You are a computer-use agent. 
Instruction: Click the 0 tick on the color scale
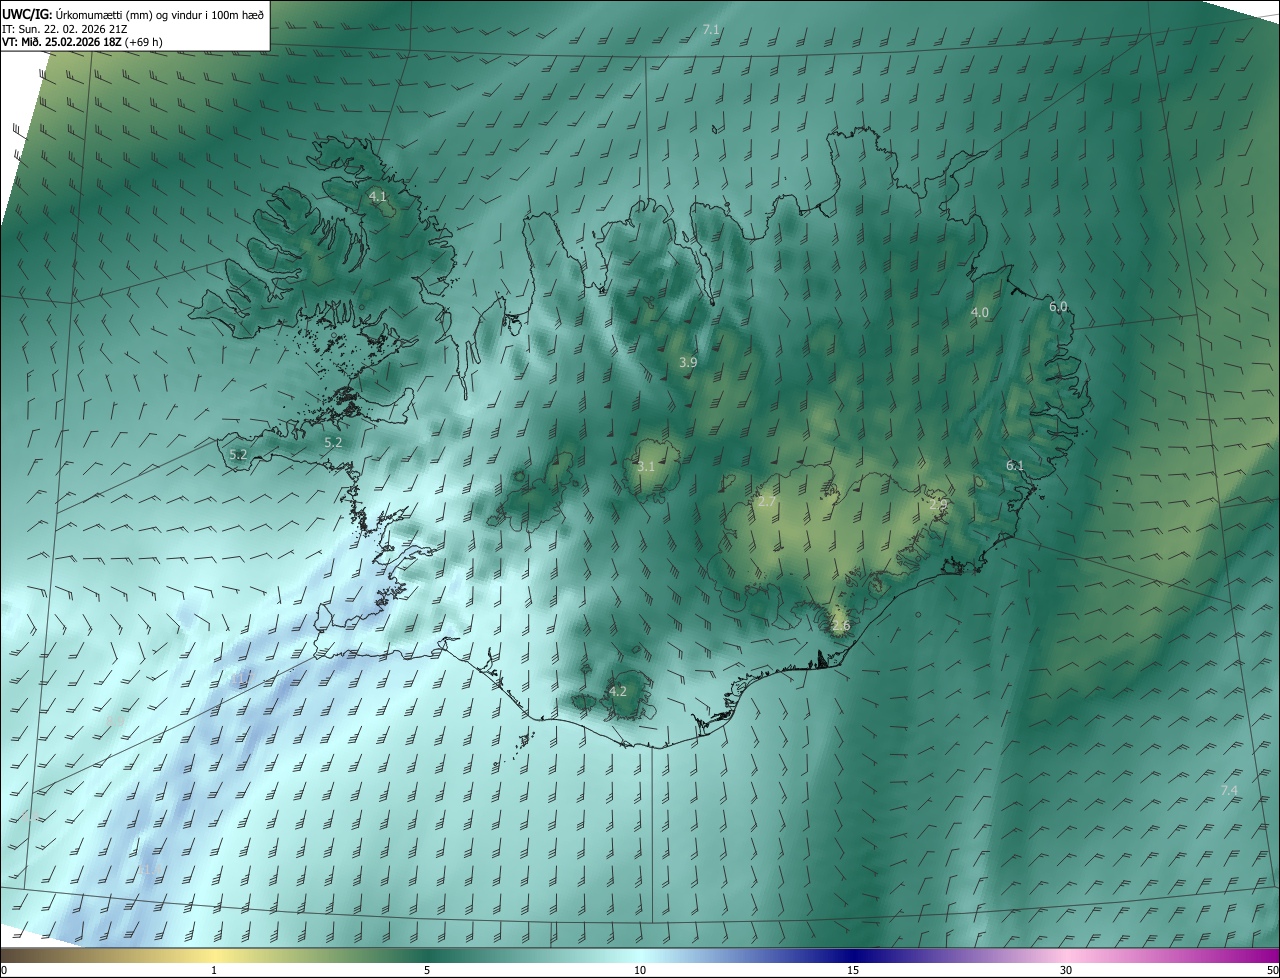(4, 970)
